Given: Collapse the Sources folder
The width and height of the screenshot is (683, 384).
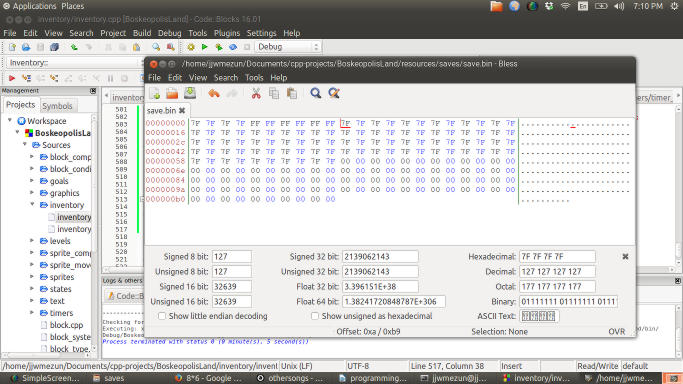Looking at the screenshot, I should (25, 144).
